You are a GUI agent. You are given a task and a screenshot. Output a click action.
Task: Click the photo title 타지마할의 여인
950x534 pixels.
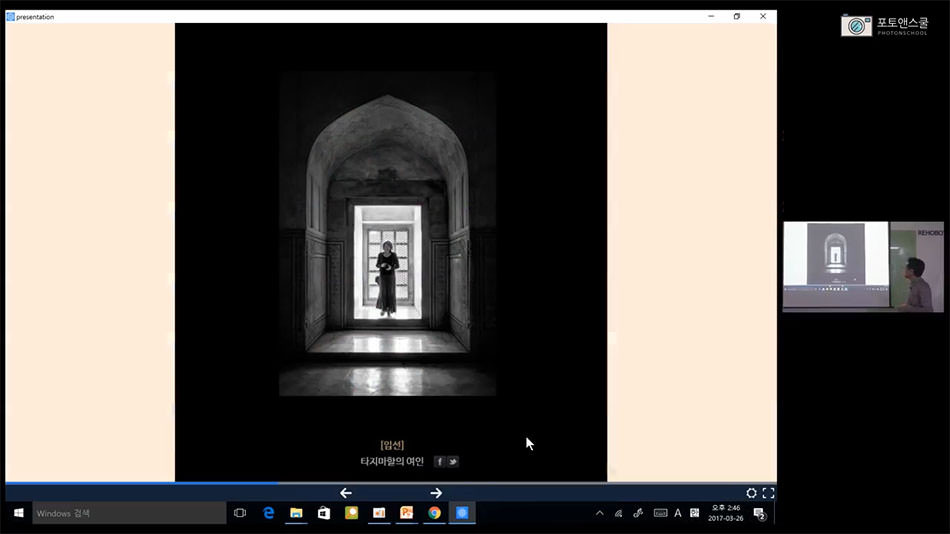[392, 462]
